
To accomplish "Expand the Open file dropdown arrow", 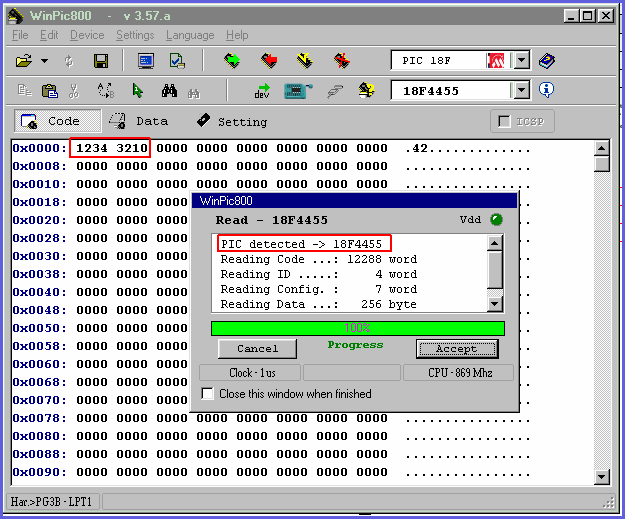I will tap(45, 61).
